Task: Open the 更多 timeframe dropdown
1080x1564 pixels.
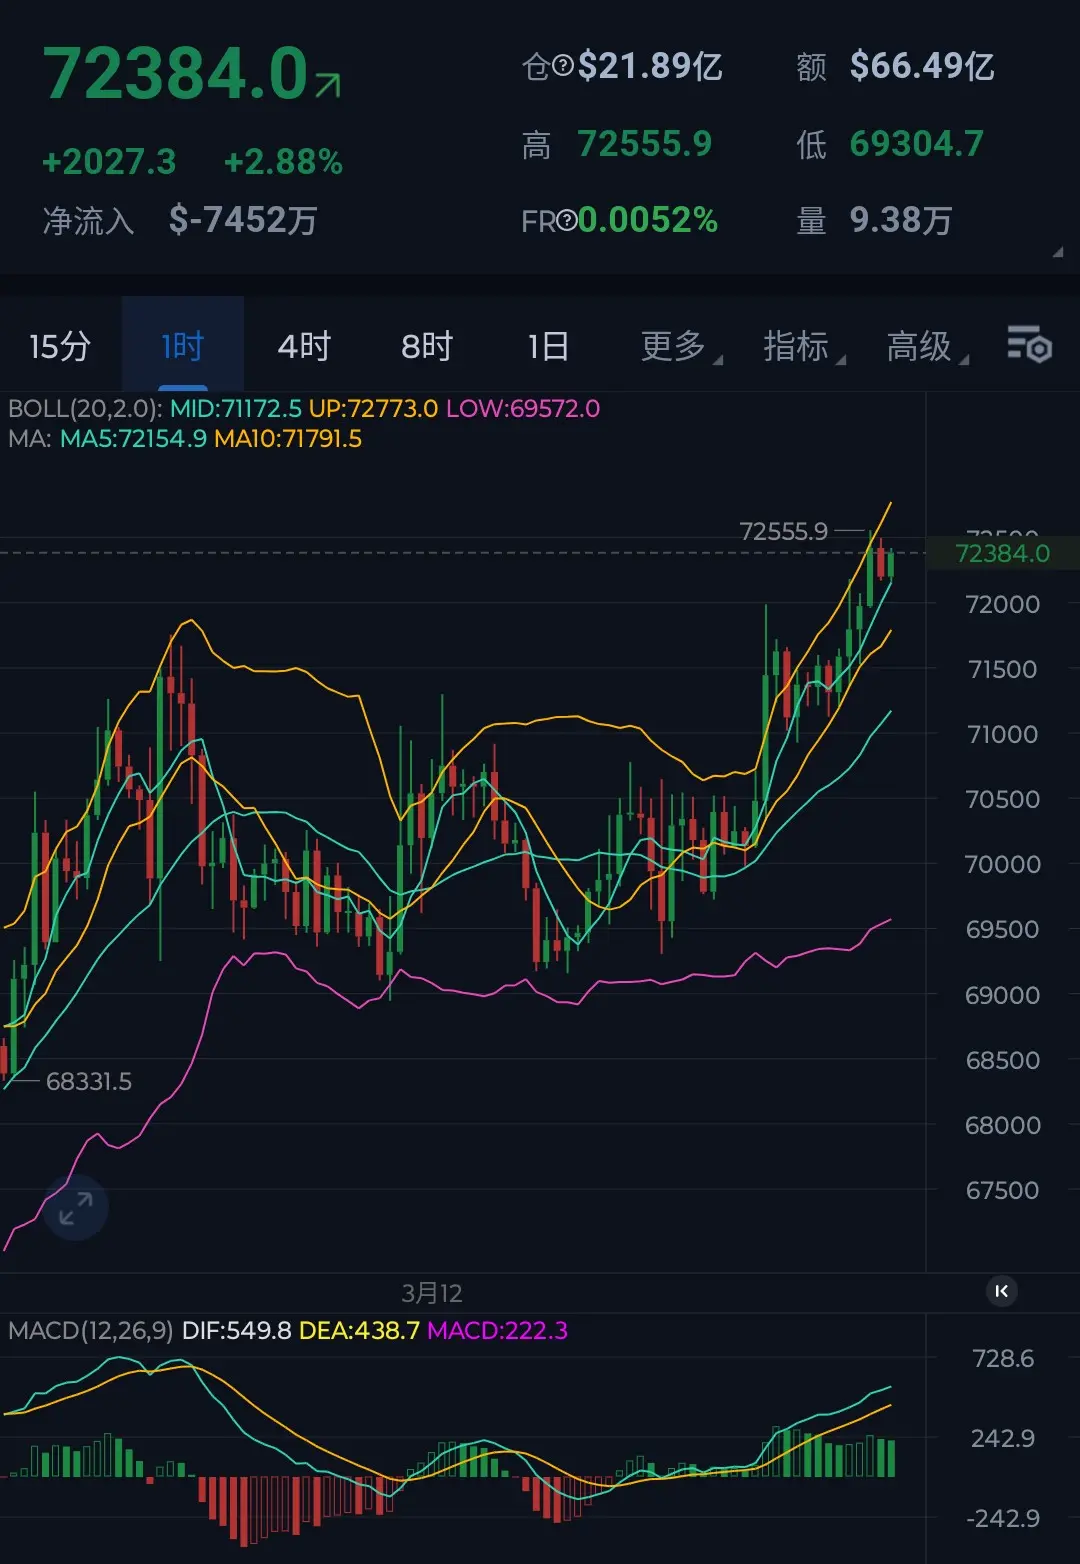Action: [681, 346]
